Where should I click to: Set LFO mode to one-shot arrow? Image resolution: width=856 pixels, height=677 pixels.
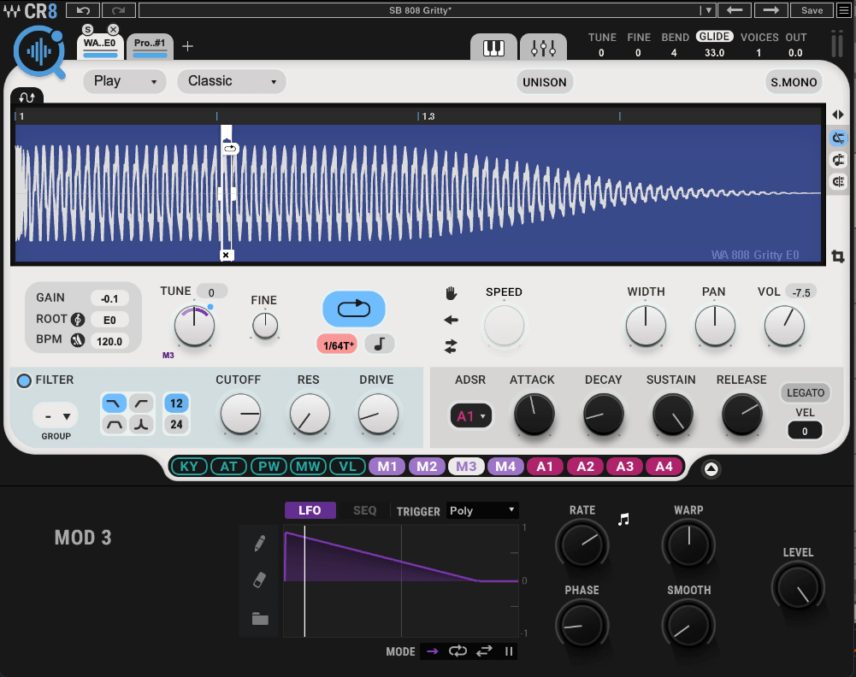point(432,651)
